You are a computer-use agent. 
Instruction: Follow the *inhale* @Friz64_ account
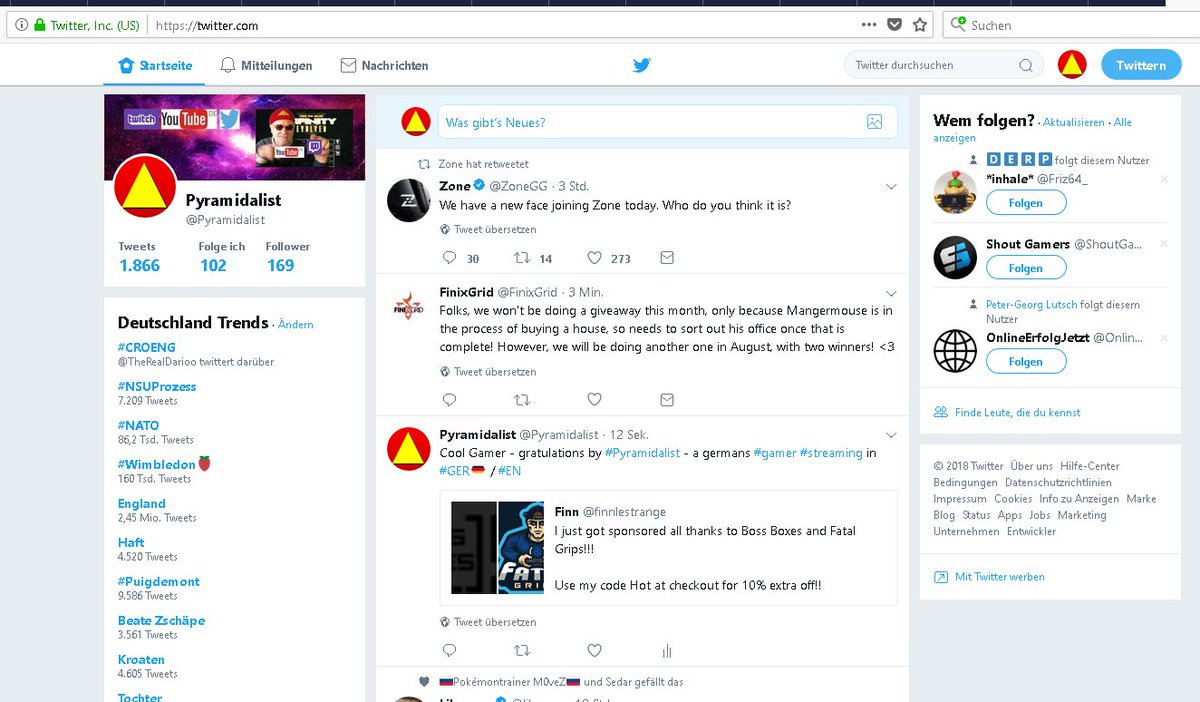[1026, 203]
